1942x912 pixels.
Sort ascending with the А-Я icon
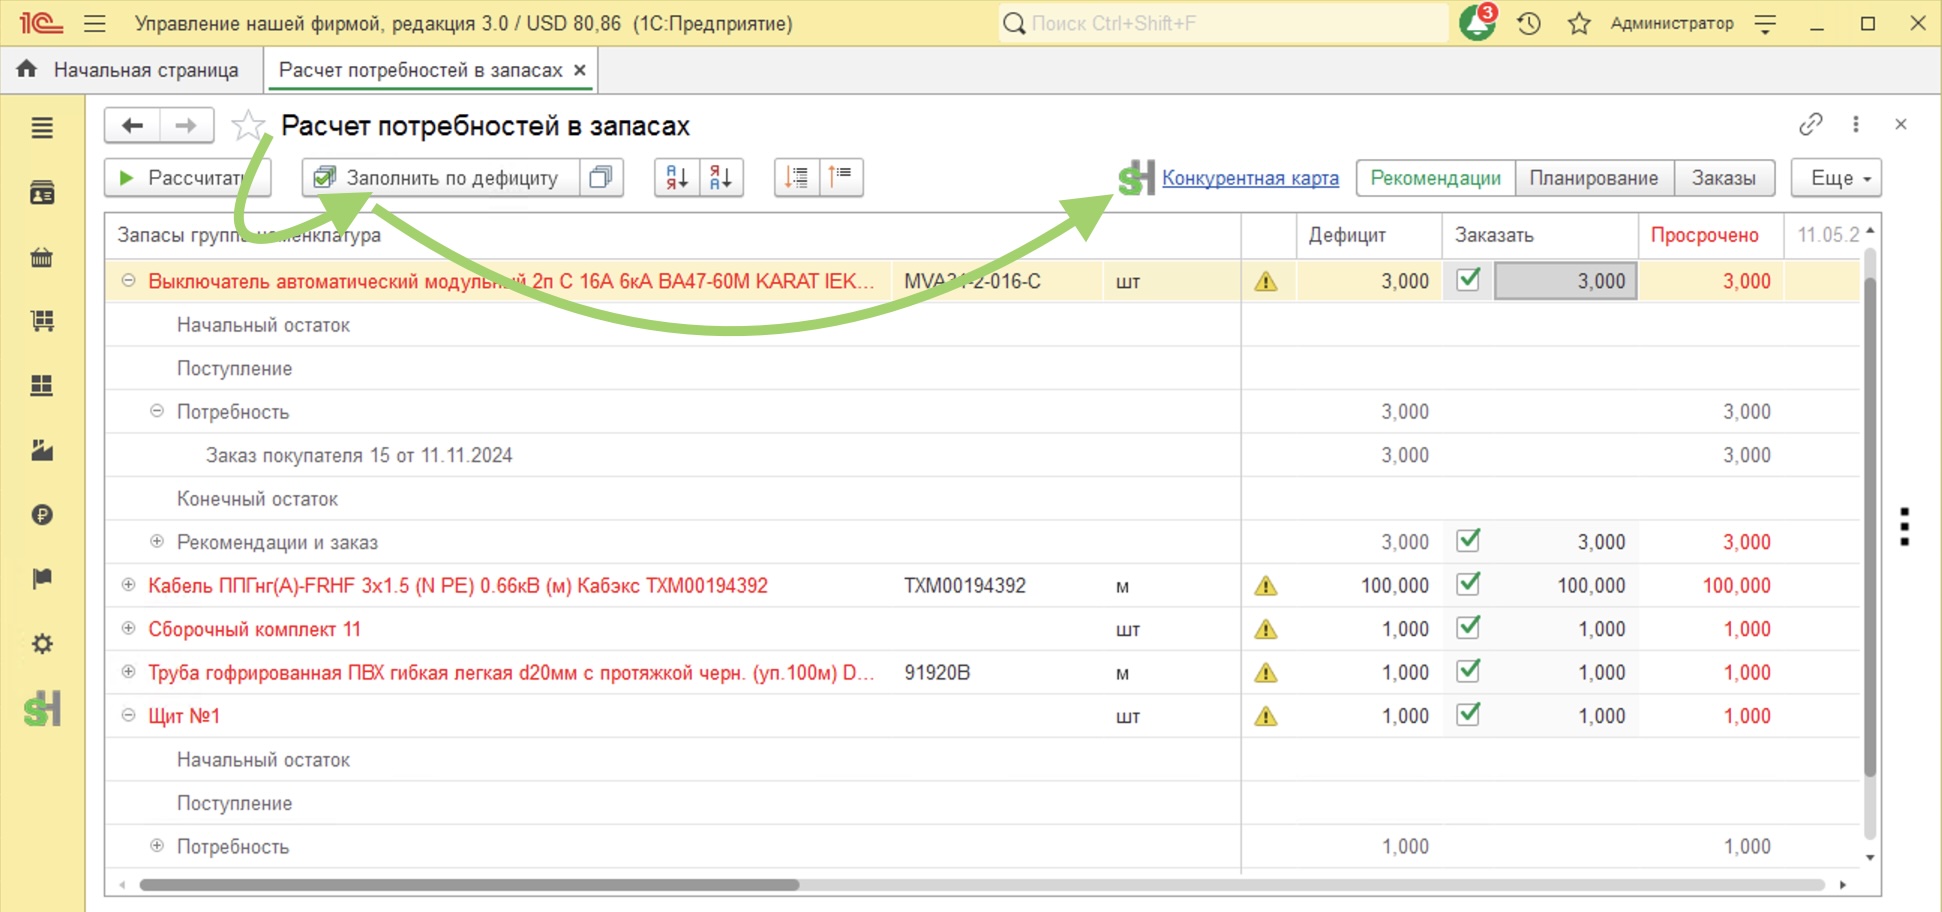(x=677, y=178)
